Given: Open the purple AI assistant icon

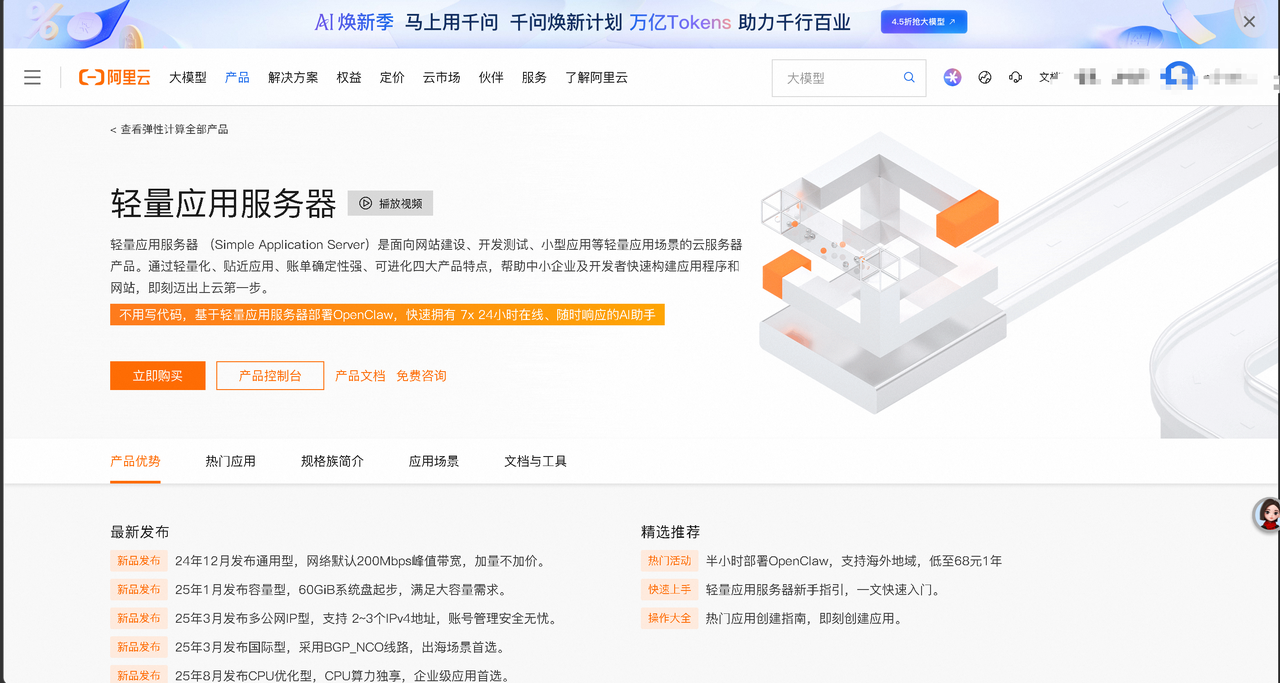Looking at the screenshot, I should pos(952,77).
